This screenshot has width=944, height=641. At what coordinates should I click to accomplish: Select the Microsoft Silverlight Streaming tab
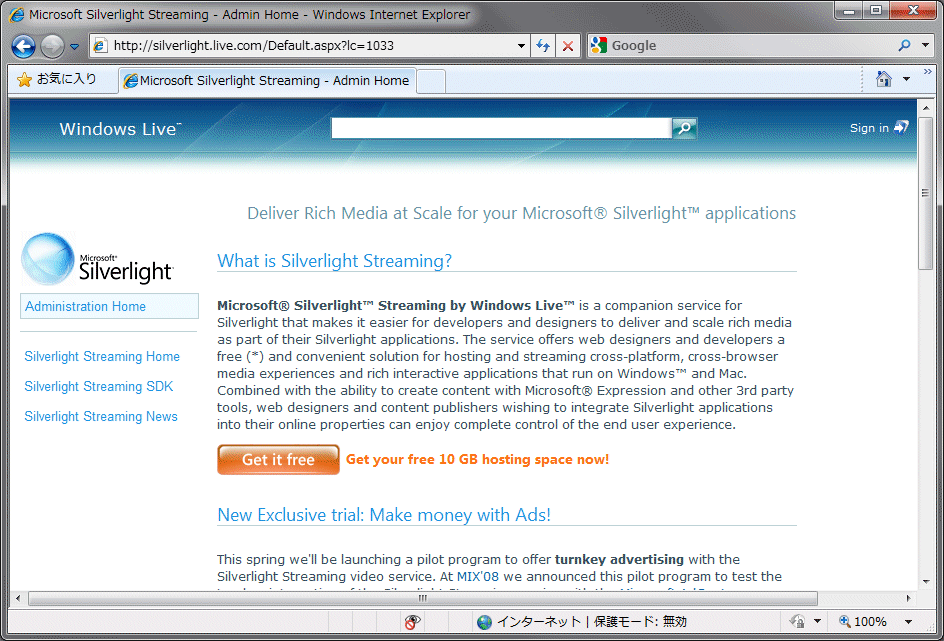tap(266, 81)
